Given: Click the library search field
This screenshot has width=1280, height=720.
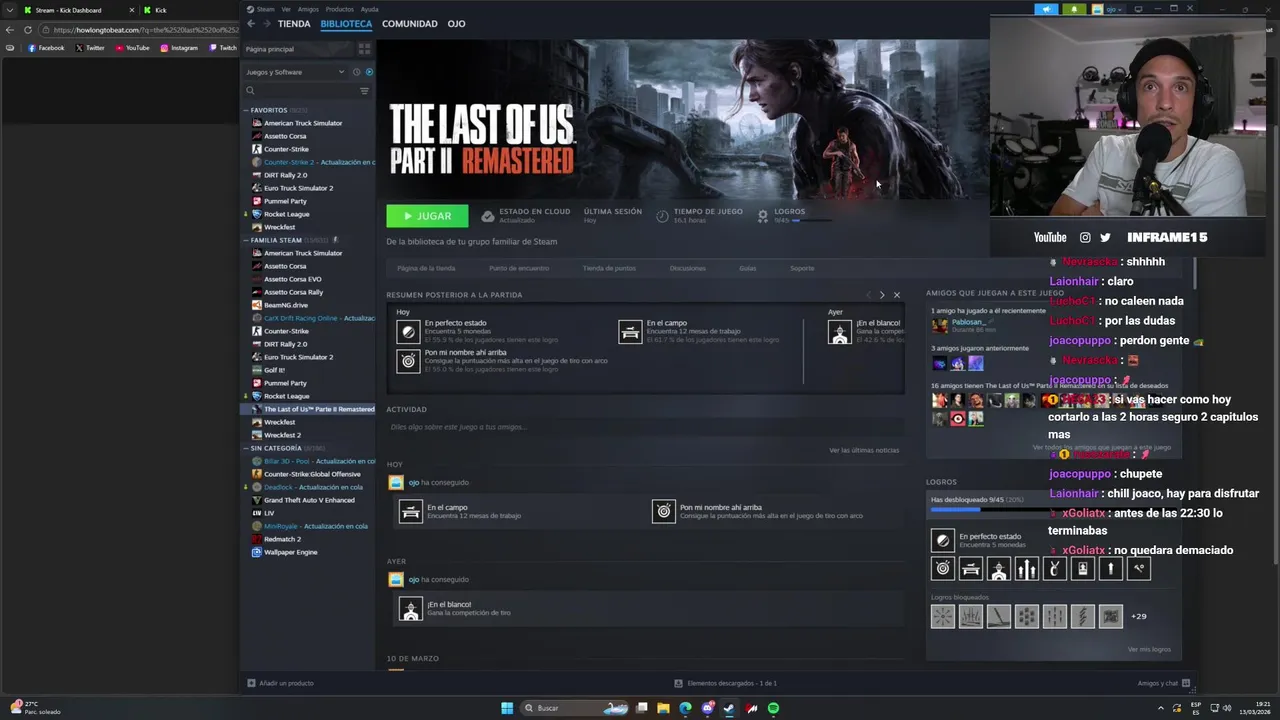Looking at the screenshot, I should point(300,91).
